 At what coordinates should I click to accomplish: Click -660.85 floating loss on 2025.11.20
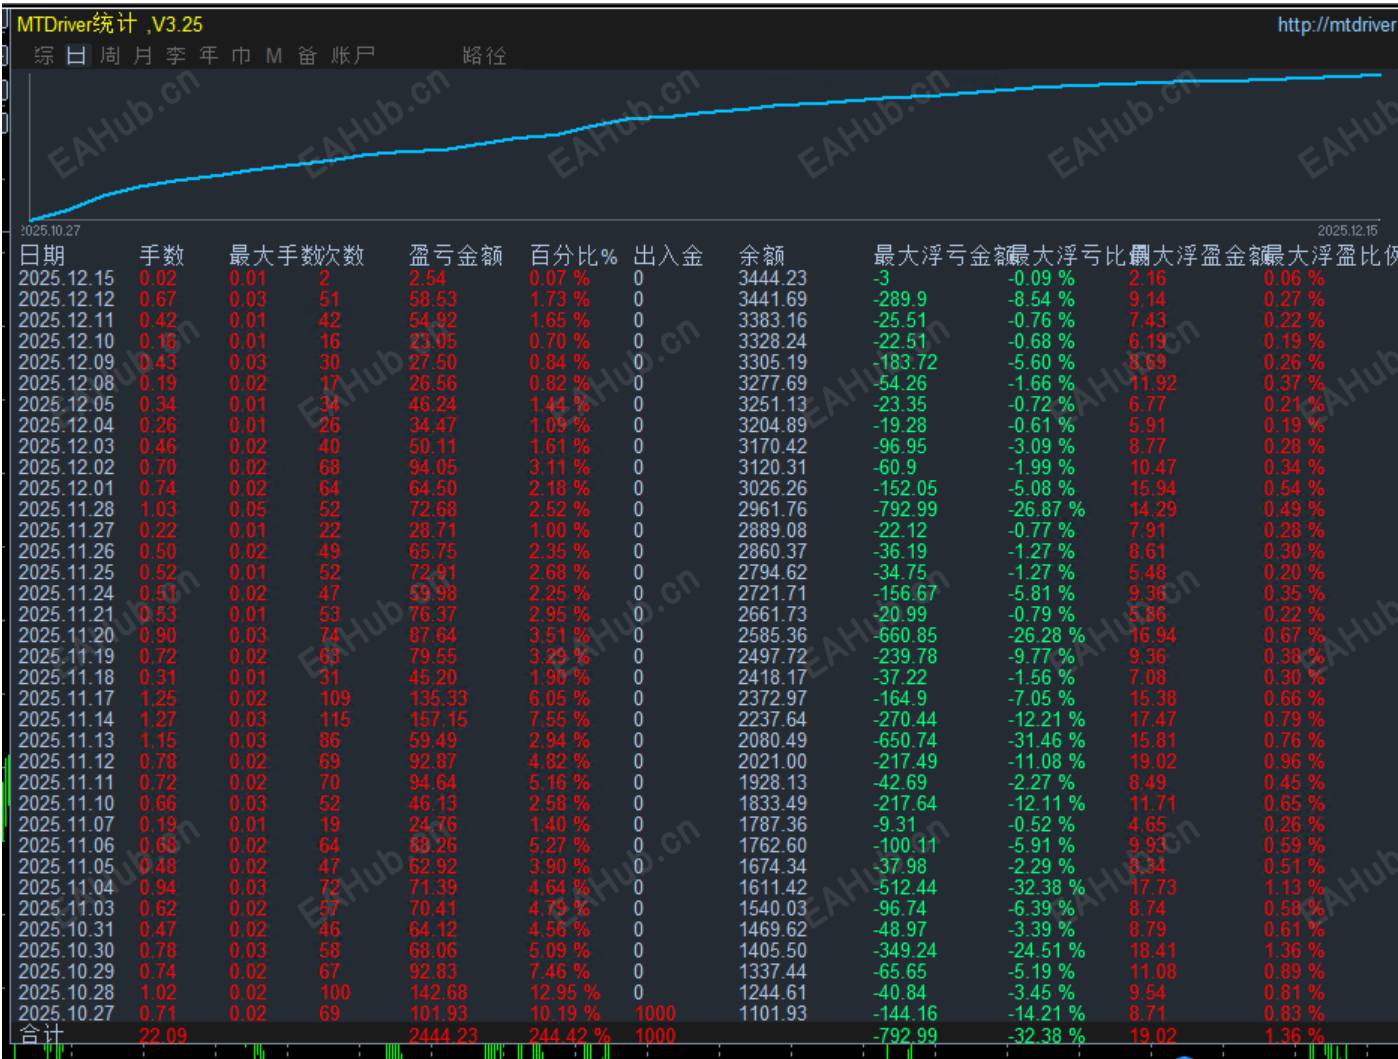(905, 635)
